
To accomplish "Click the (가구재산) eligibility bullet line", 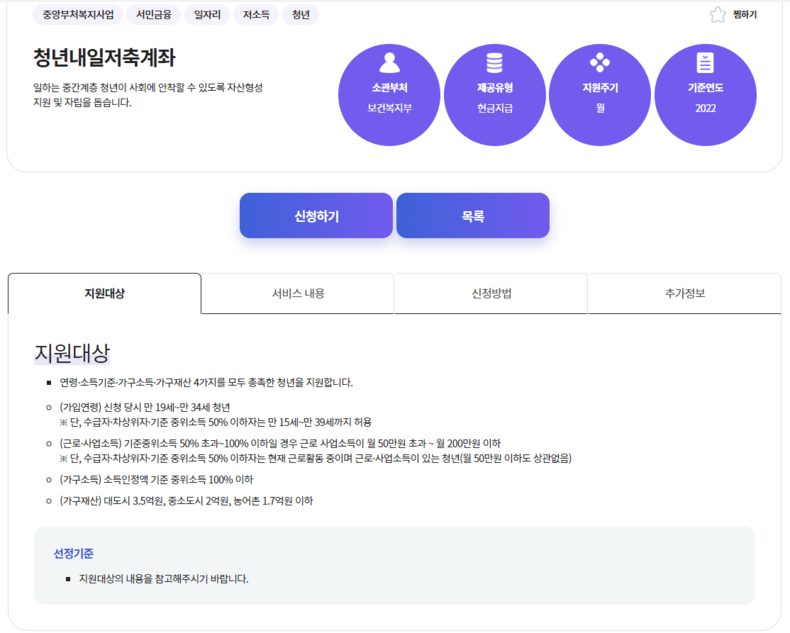I will [x=185, y=500].
